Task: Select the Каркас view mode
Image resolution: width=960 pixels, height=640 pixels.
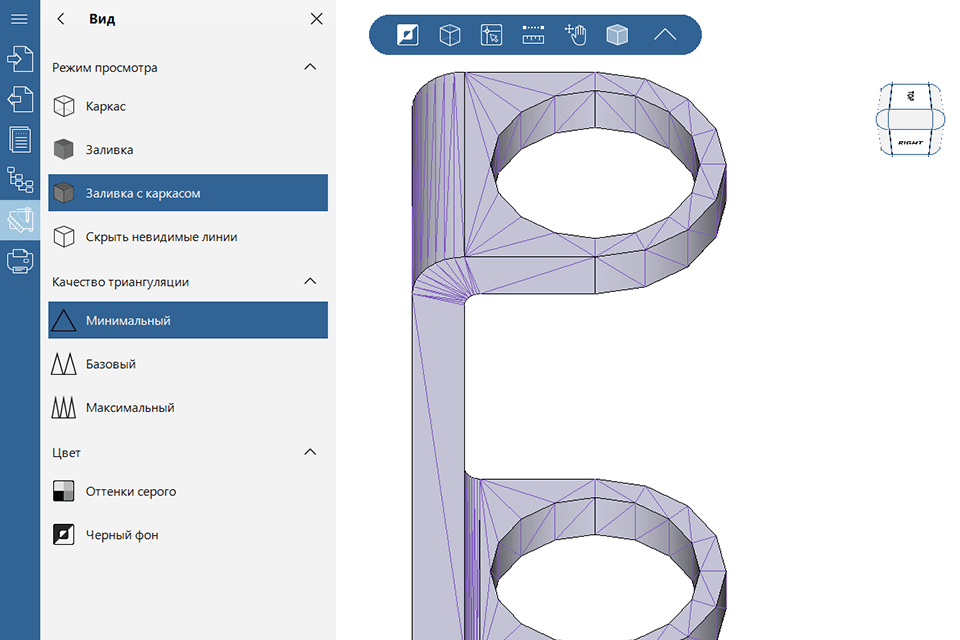Action: tap(188, 106)
